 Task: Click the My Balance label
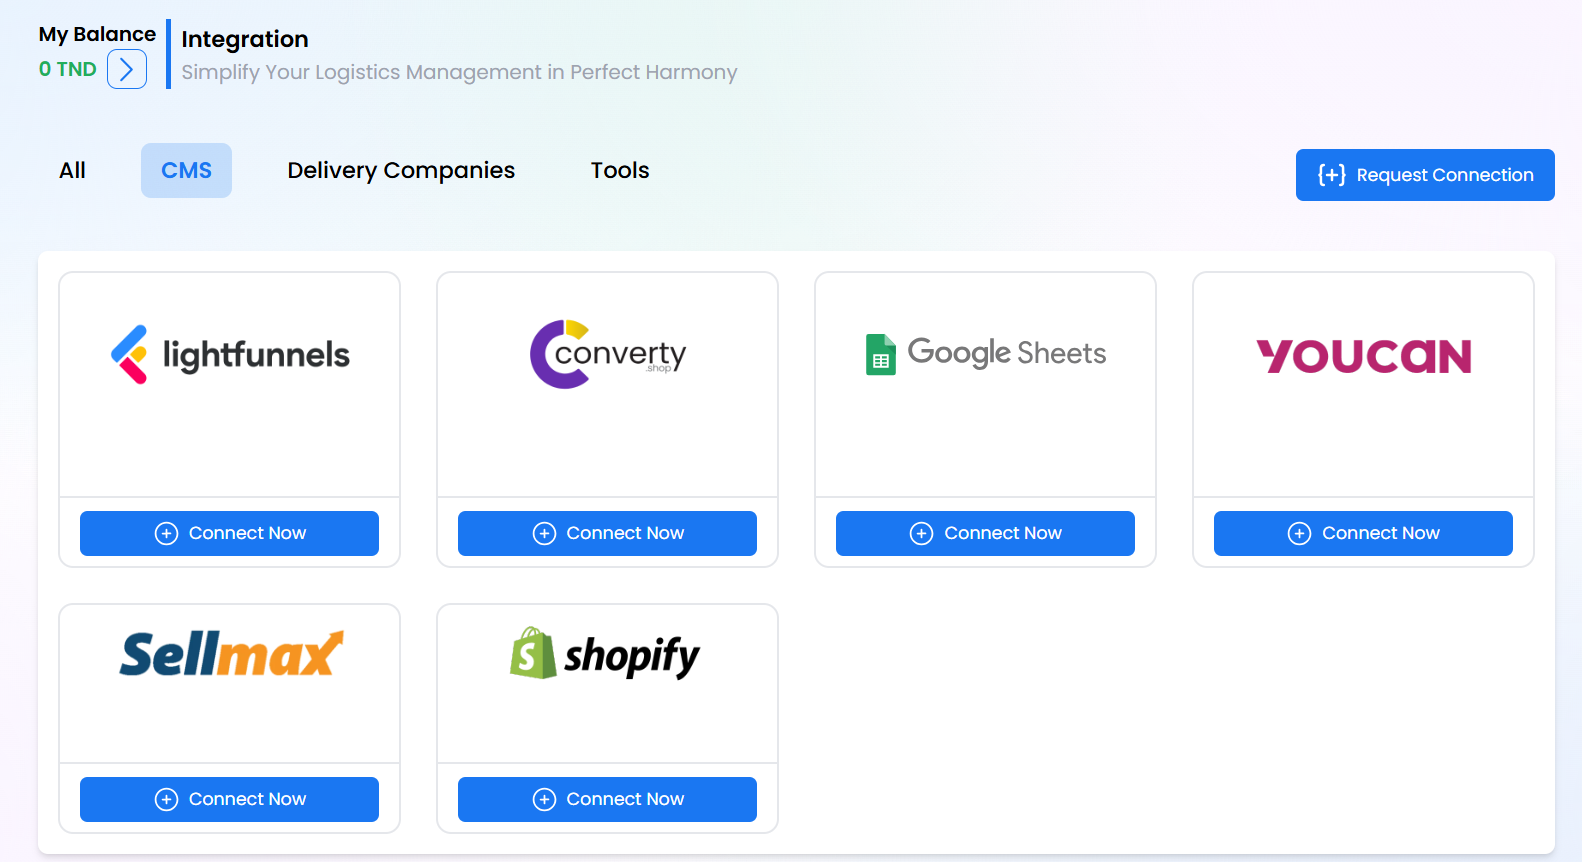[x=97, y=34]
